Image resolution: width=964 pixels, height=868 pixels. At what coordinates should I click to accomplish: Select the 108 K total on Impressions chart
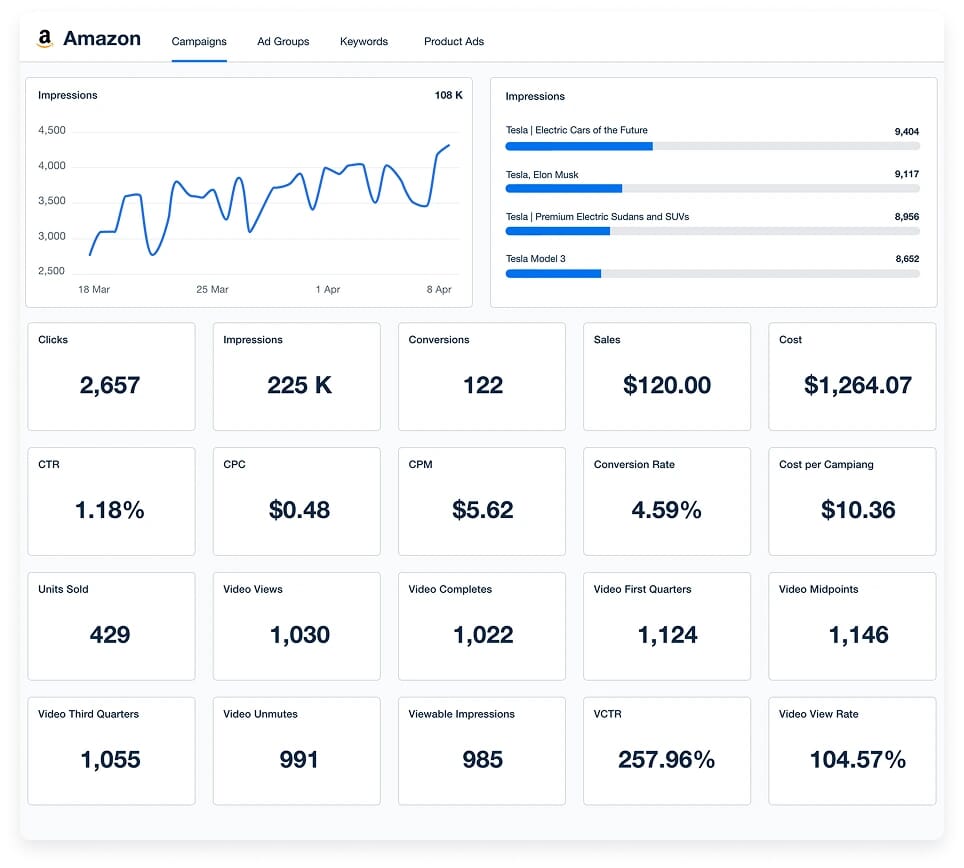pyautogui.click(x=448, y=95)
